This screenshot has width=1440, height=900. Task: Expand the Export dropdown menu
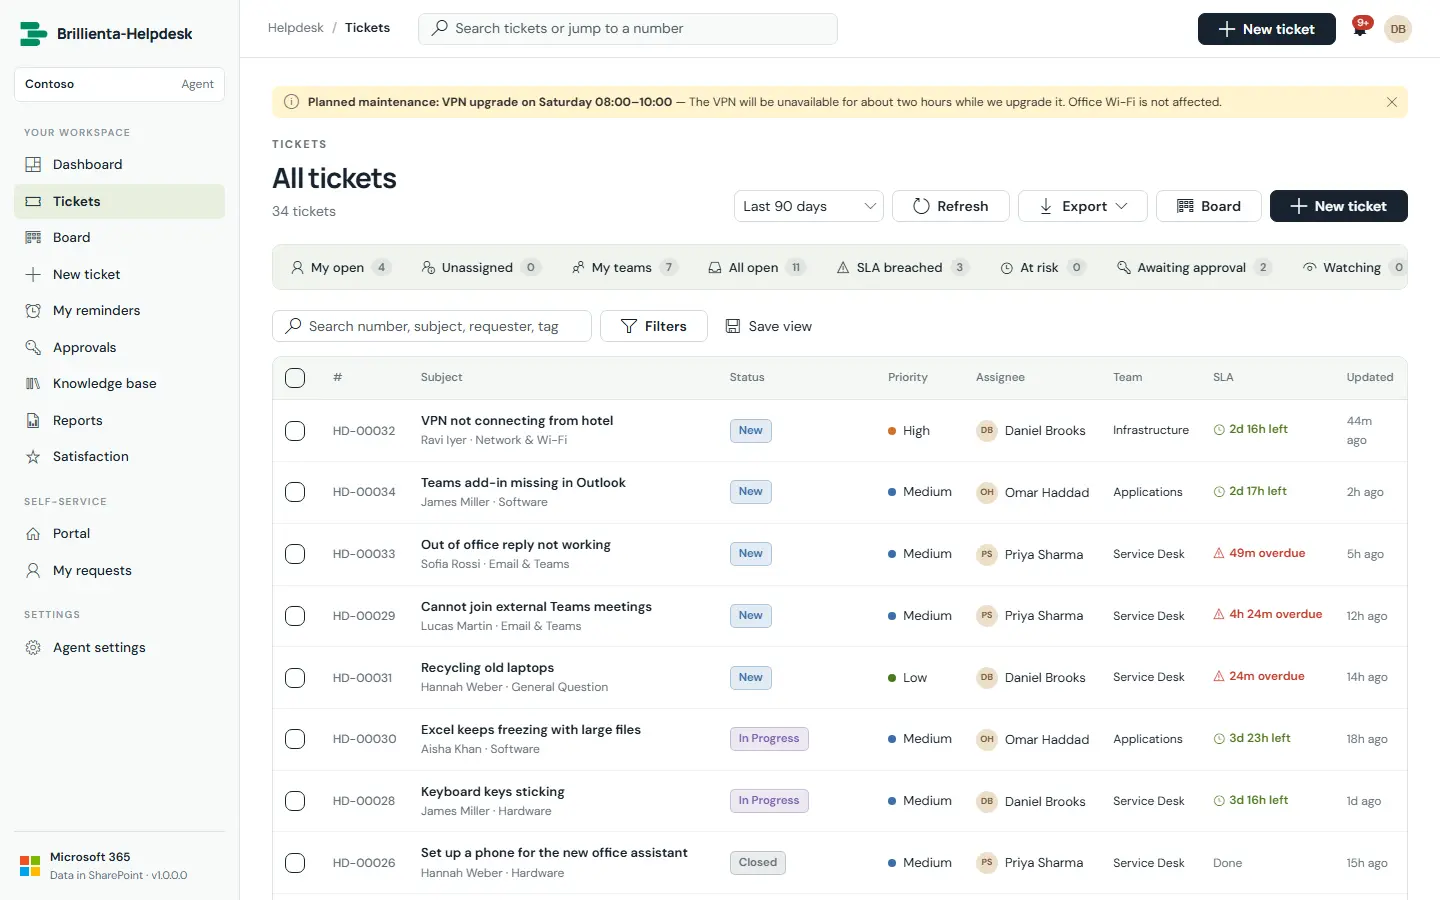(1083, 206)
